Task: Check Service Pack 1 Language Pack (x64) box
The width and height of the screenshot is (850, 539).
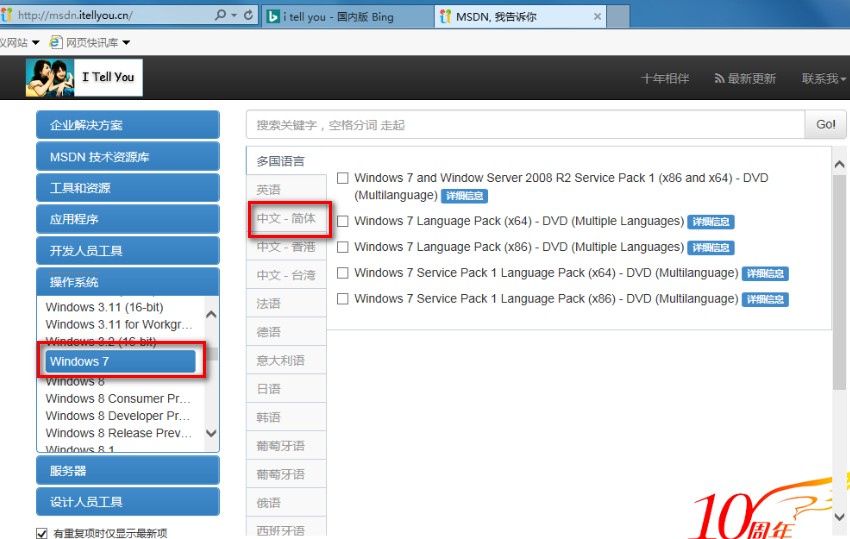Action: pos(343,273)
